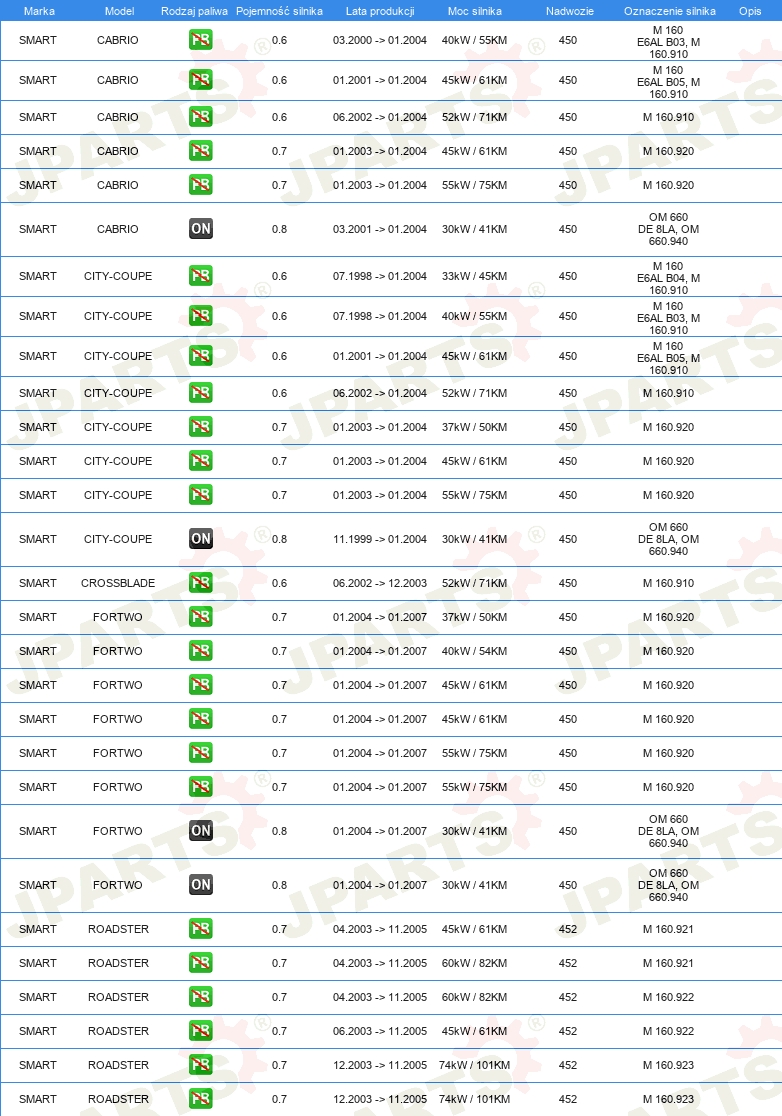Click petrol icon for Cabrio 0.6 45kW / 61KM
This screenshot has width=782, height=1116.
pyautogui.click(x=201, y=80)
